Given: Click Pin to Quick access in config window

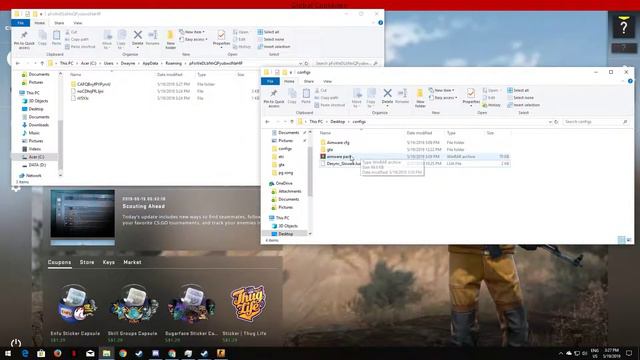Looking at the screenshot, I should (273, 98).
